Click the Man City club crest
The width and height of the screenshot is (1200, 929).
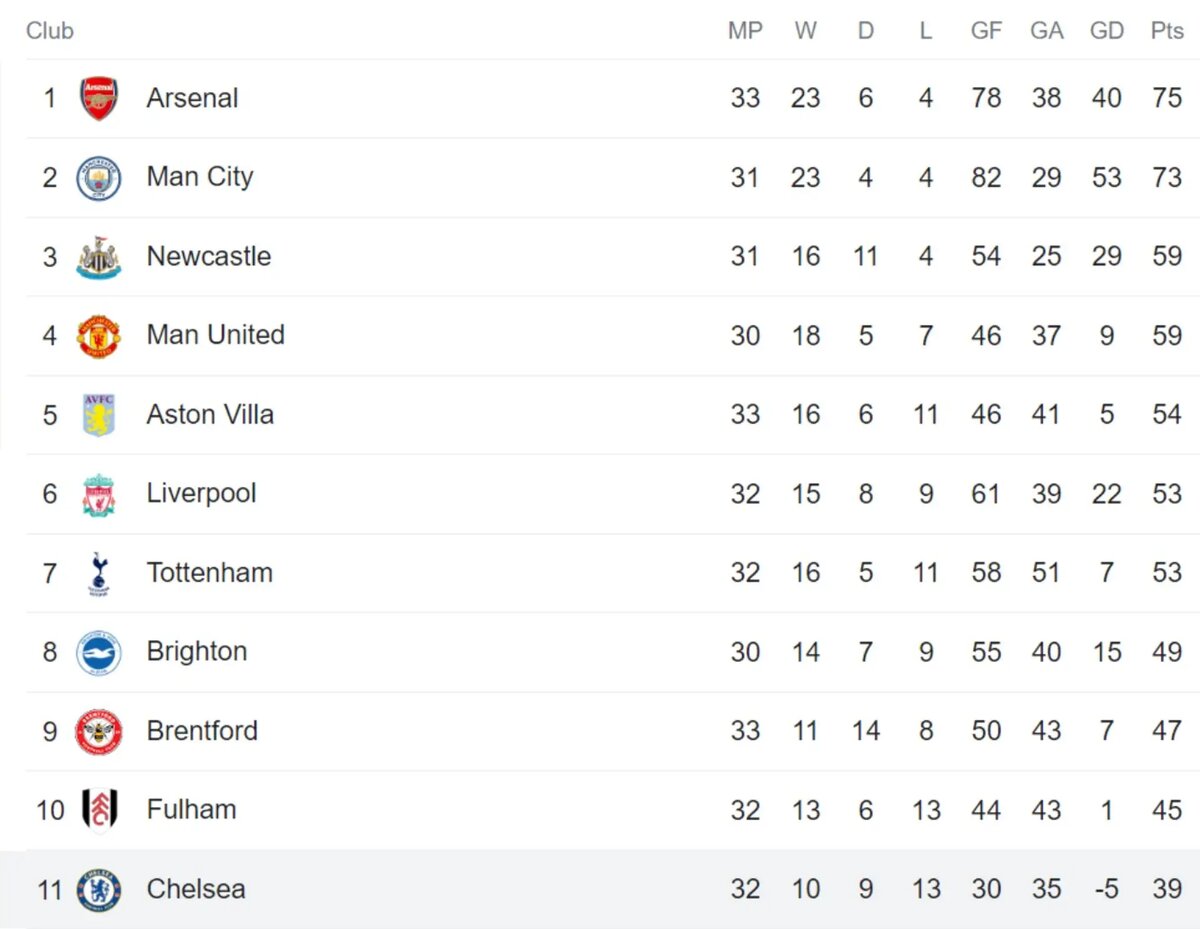(x=99, y=178)
